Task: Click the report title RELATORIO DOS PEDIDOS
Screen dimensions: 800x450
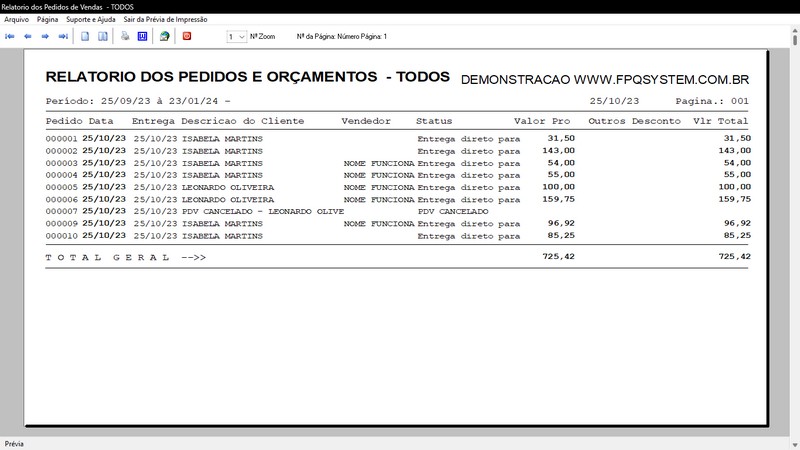Action: 247,77
